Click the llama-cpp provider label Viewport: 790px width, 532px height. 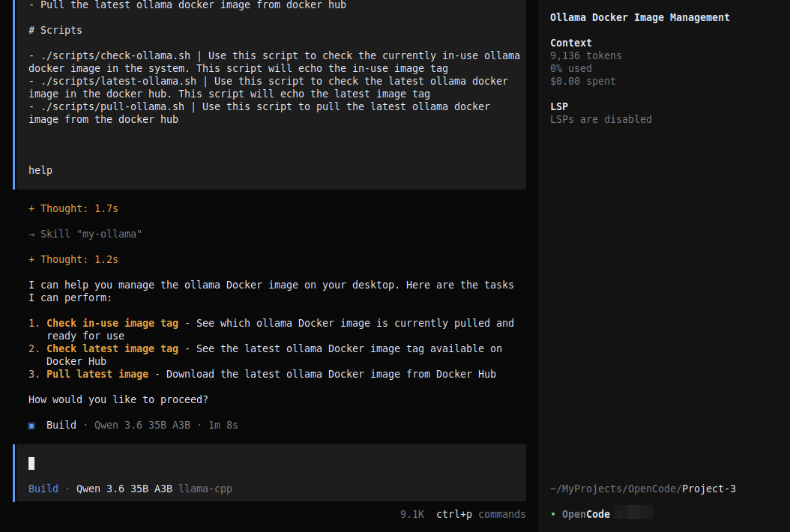pos(206,489)
